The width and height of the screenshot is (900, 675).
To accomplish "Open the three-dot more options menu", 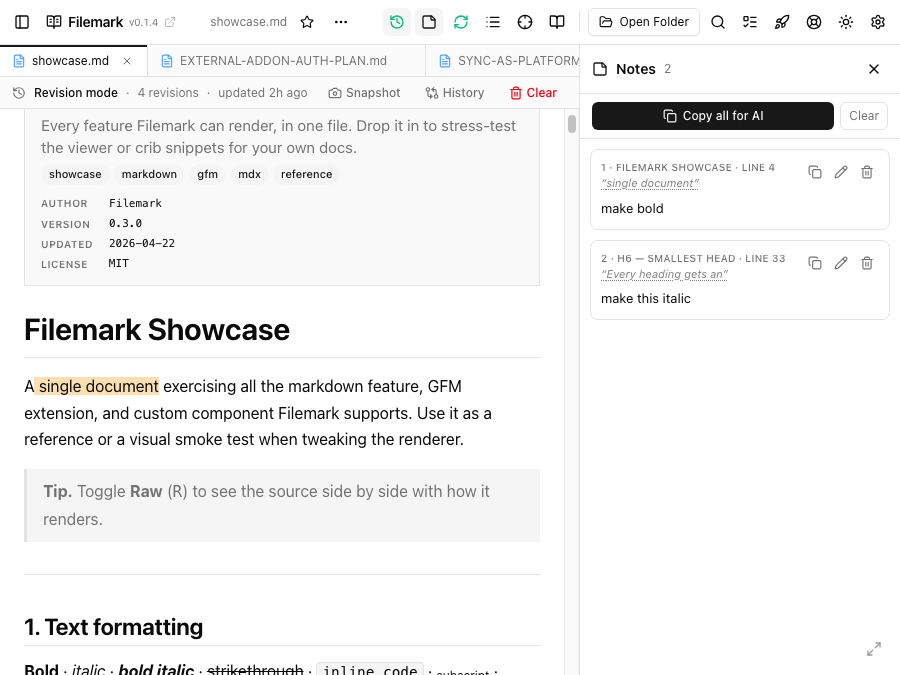I will coord(341,22).
